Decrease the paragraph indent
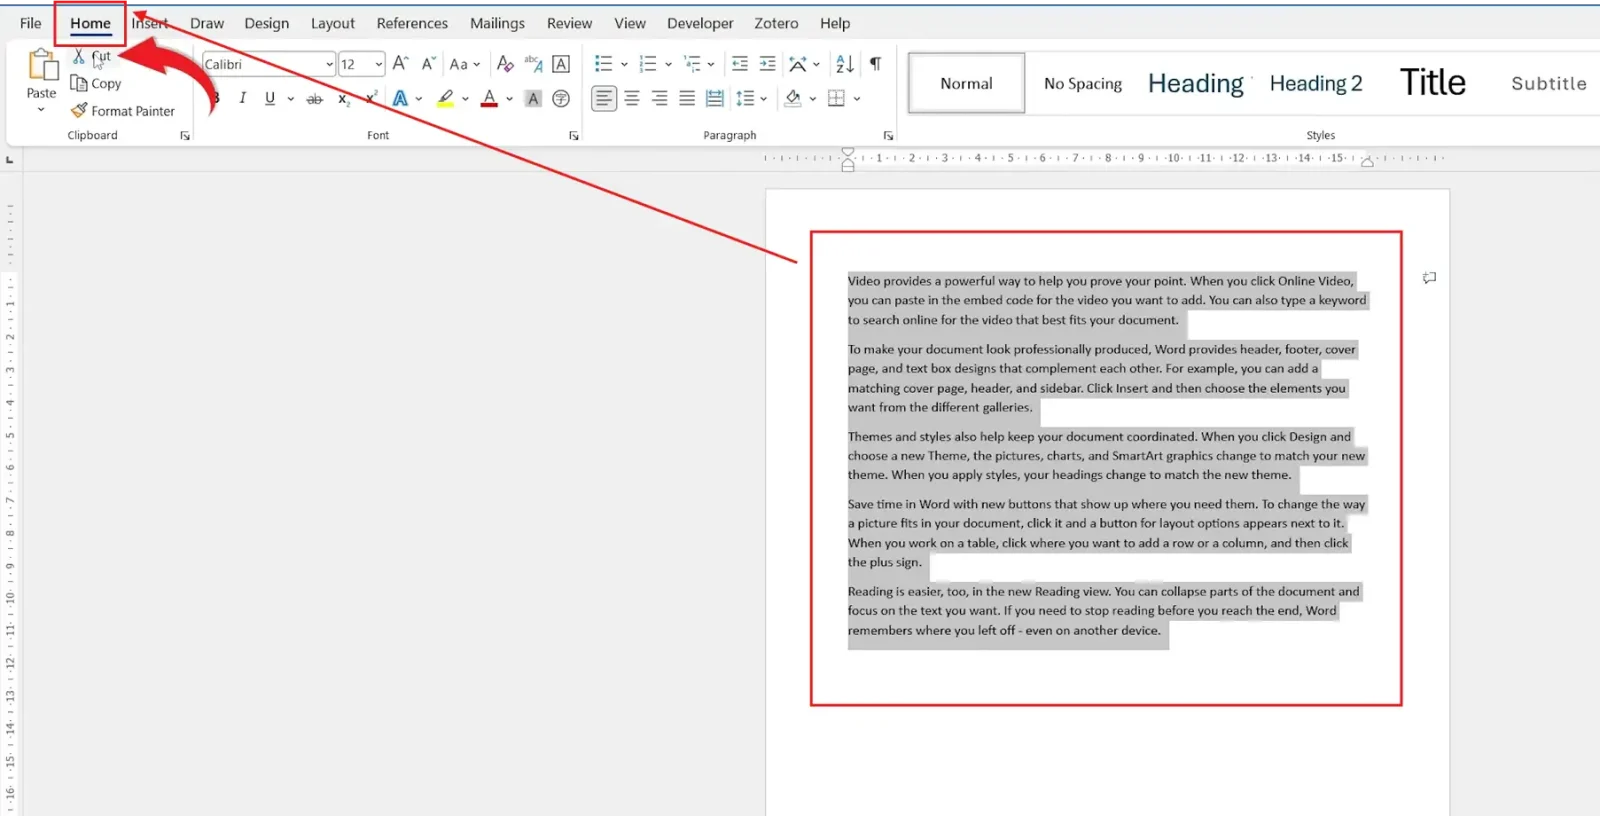 coord(740,64)
